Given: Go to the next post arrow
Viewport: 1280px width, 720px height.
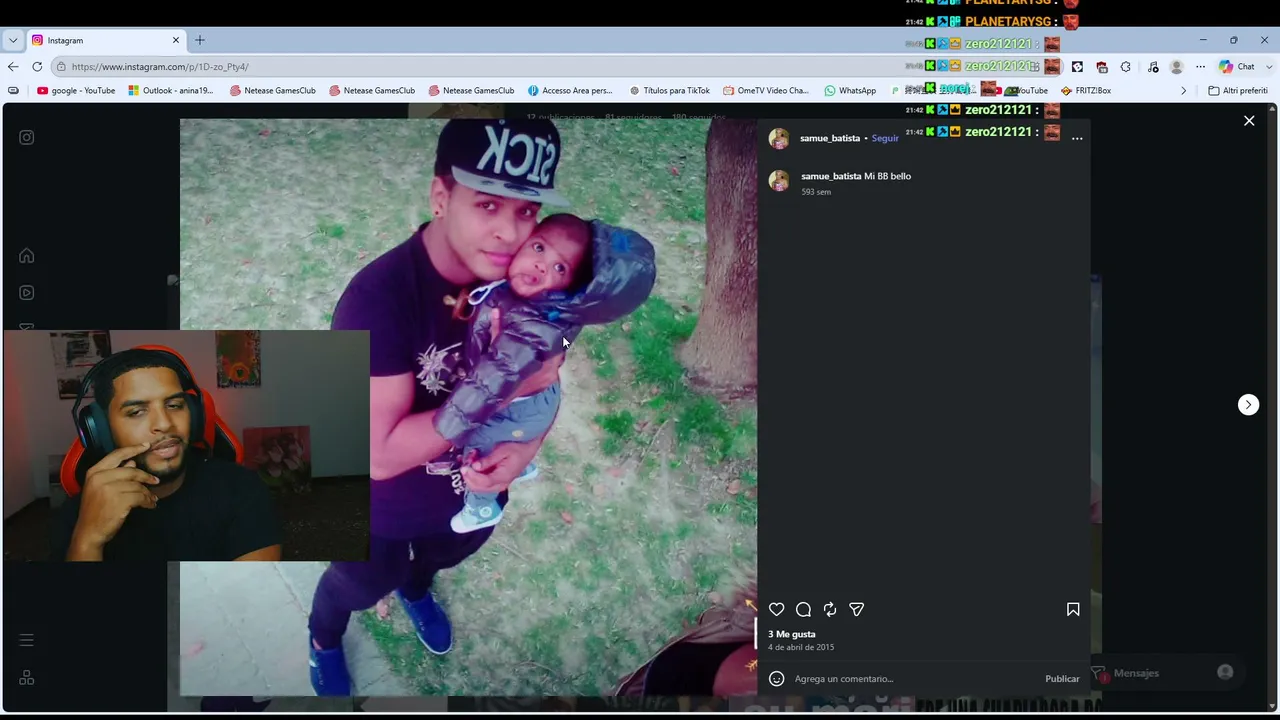Looking at the screenshot, I should [1248, 404].
